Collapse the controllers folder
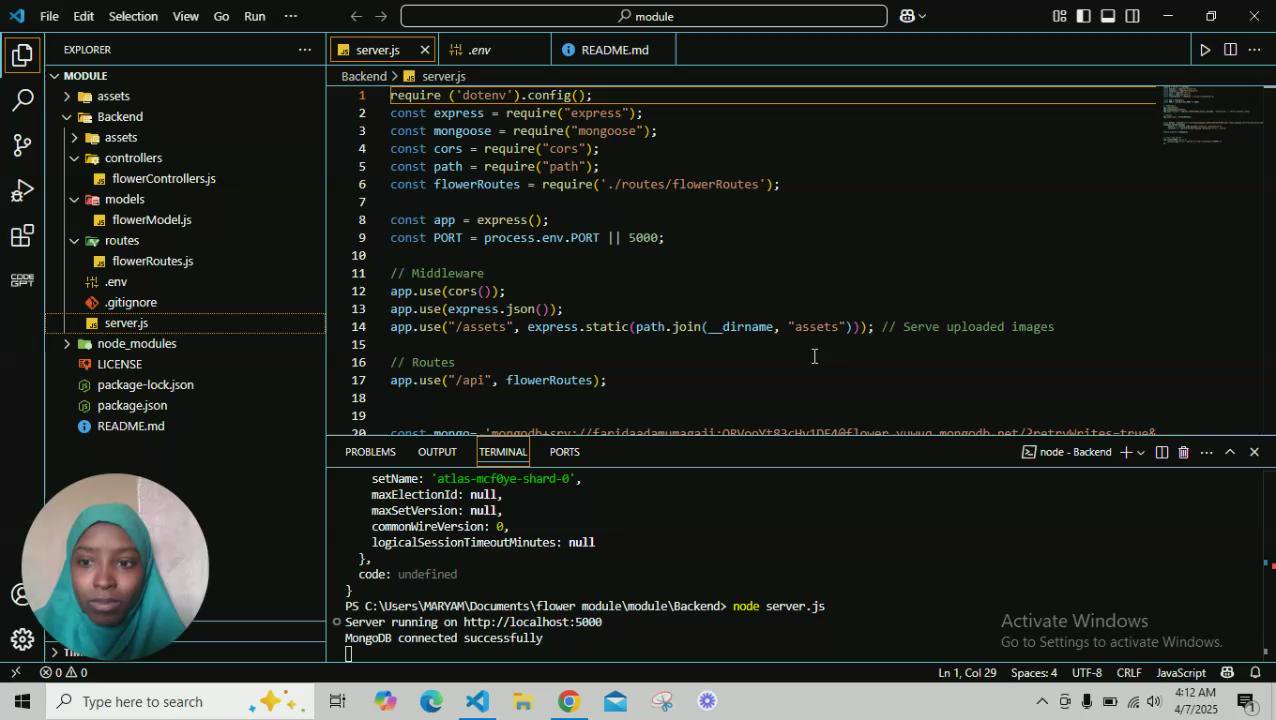 [132, 158]
